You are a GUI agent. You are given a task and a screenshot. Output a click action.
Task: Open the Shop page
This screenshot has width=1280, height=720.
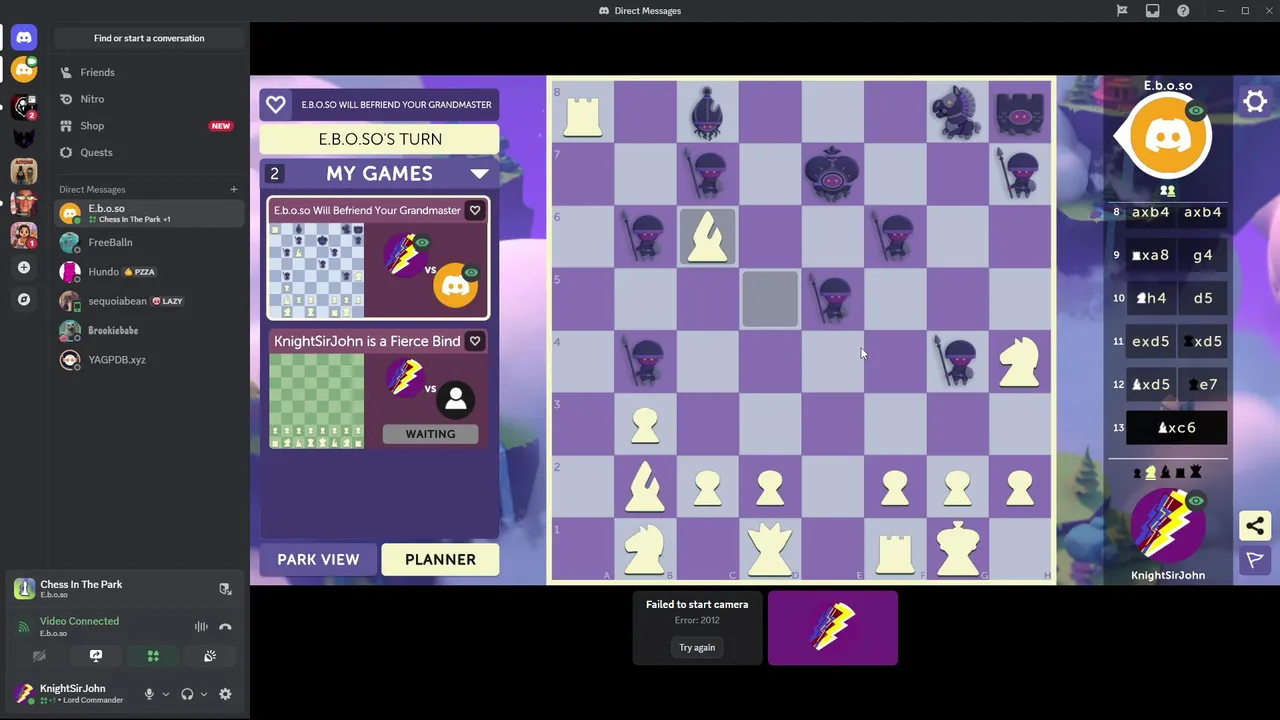[x=149, y=126]
